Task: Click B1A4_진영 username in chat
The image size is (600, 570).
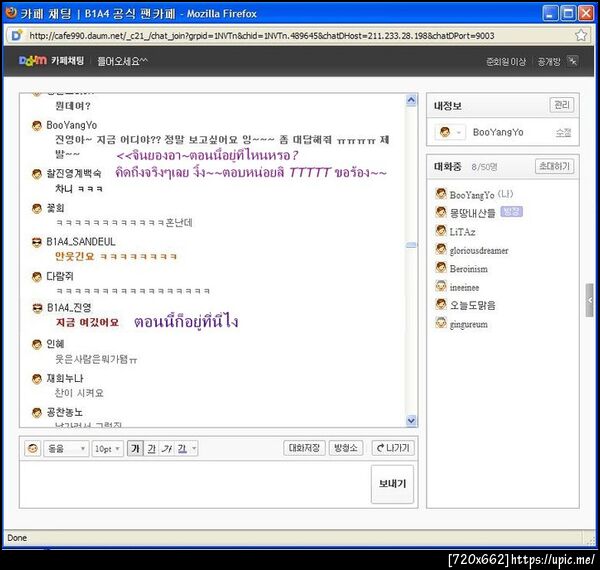Action: click(x=69, y=308)
